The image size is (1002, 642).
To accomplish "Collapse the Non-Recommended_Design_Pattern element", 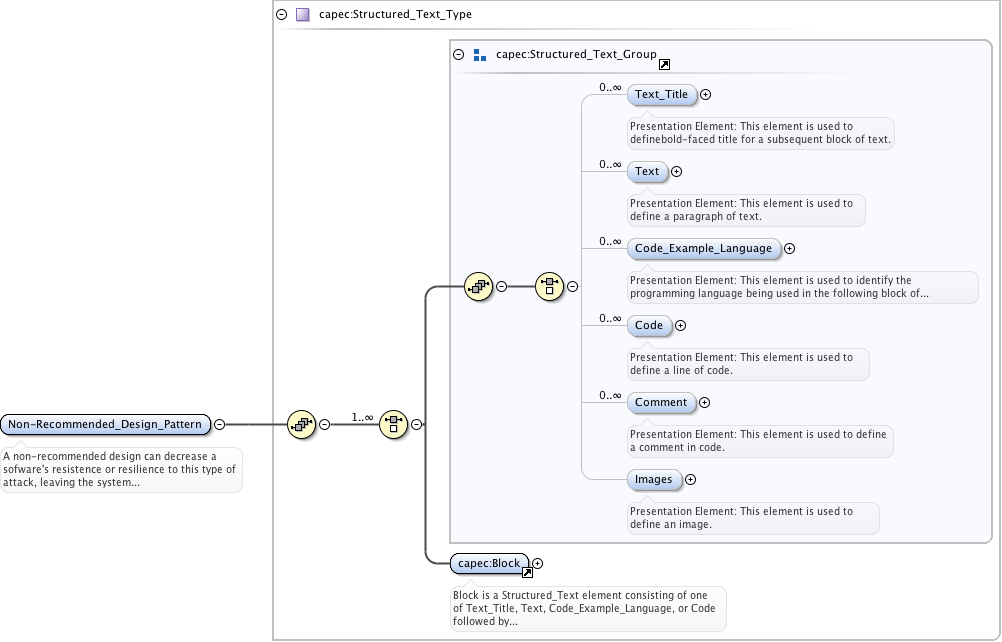I will coord(220,424).
